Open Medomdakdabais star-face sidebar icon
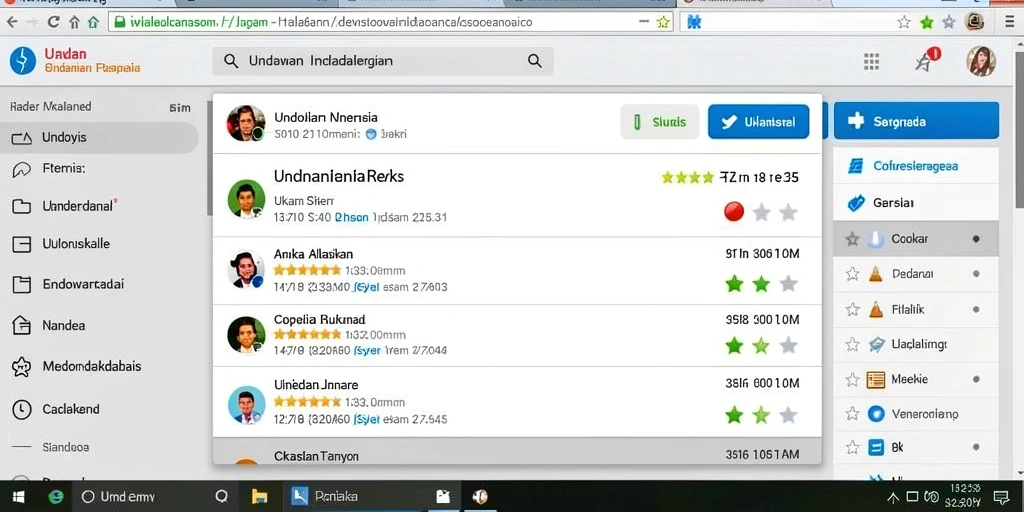Image resolution: width=1024 pixels, height=512 pixels. (x=22, y=367)
